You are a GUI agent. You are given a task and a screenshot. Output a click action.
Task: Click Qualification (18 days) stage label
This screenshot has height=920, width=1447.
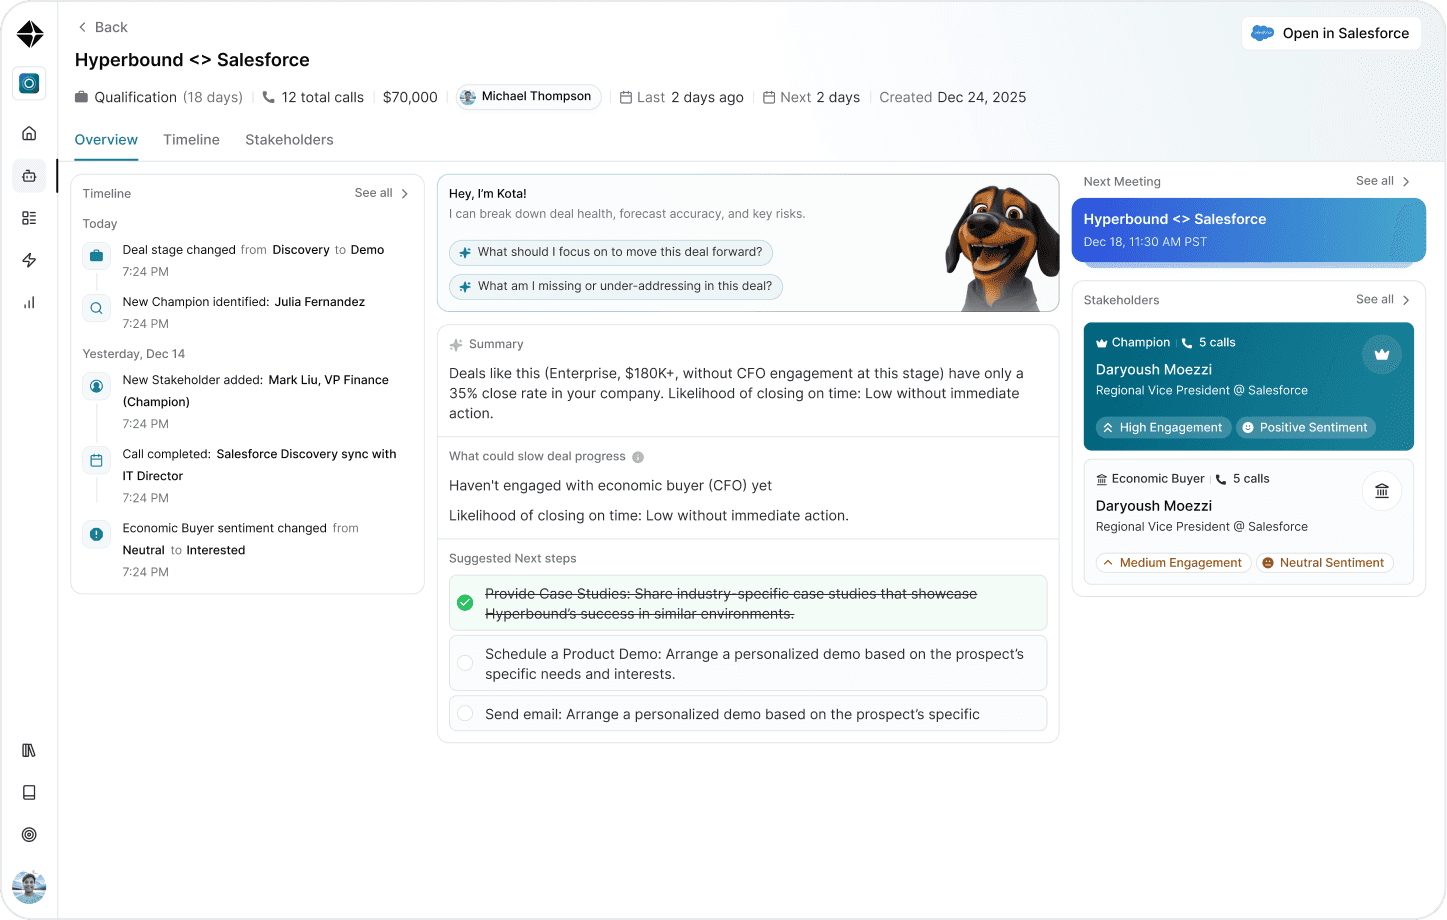point(168,97)
